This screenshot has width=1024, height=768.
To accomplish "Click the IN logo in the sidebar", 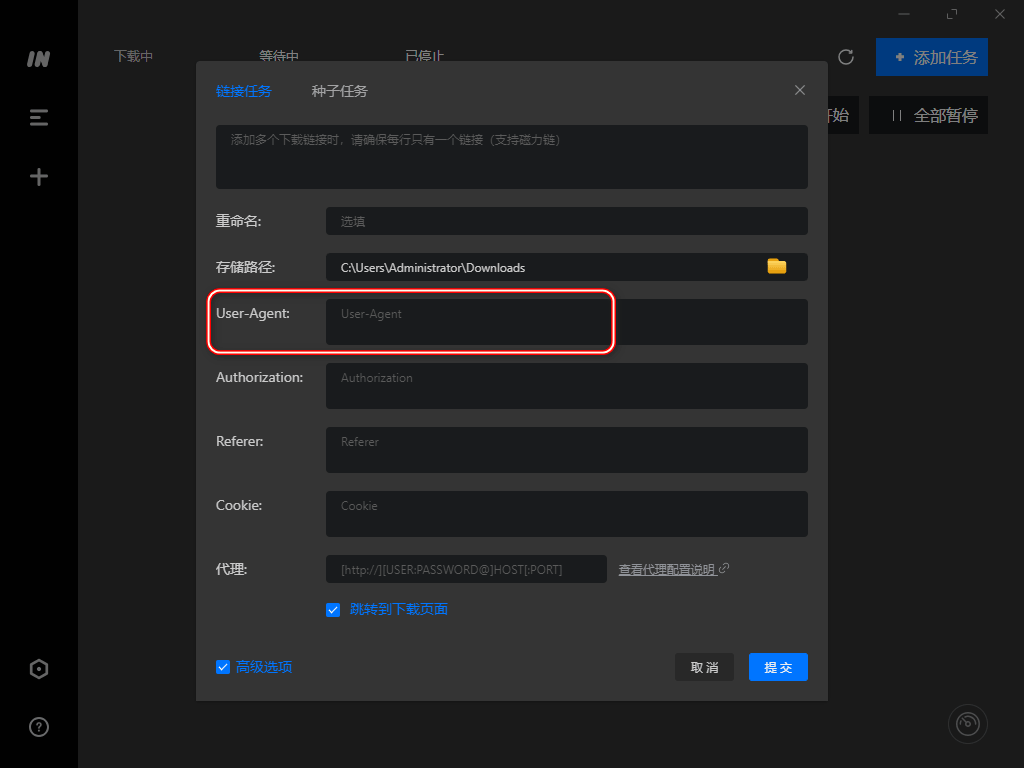I will coord(38,59).
